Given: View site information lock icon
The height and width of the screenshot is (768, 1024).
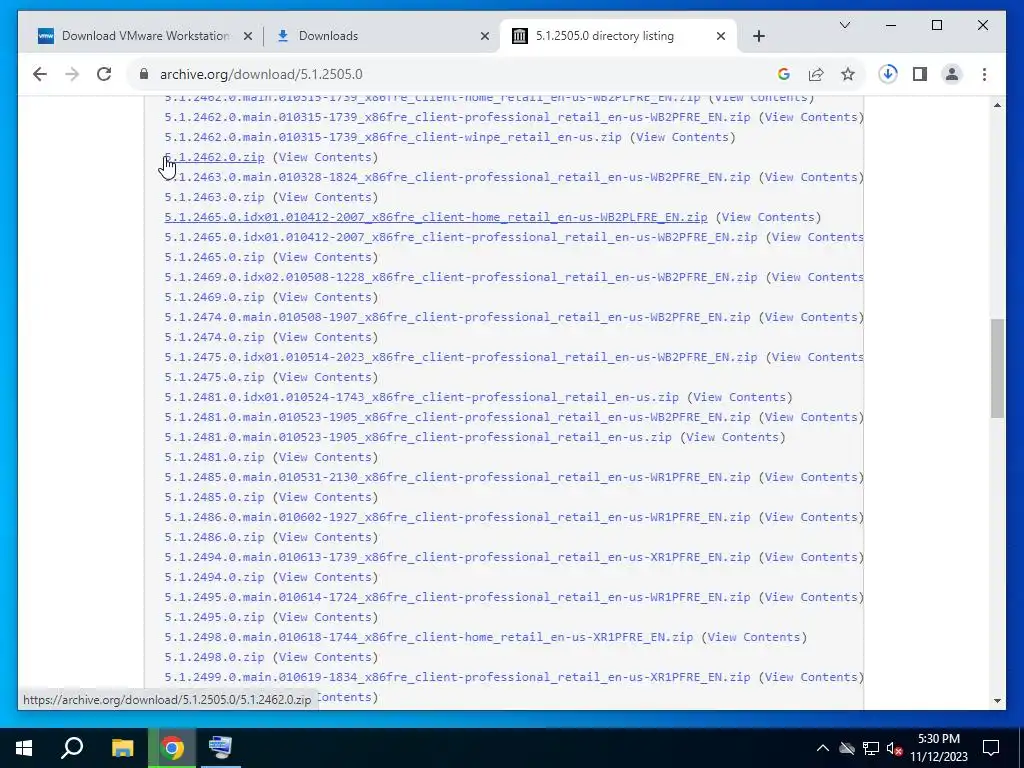Looking at the screenshot, I should click(144, 74).
